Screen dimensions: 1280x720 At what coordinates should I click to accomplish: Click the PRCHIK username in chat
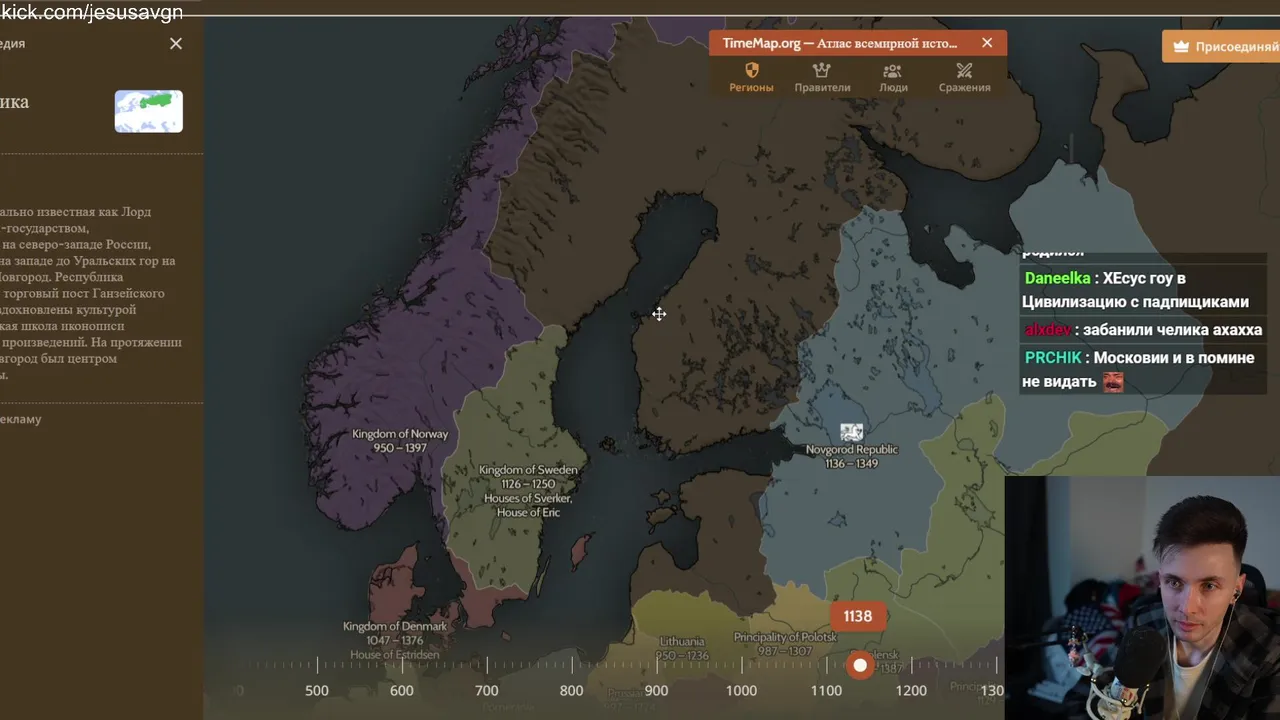[1054, 358]
